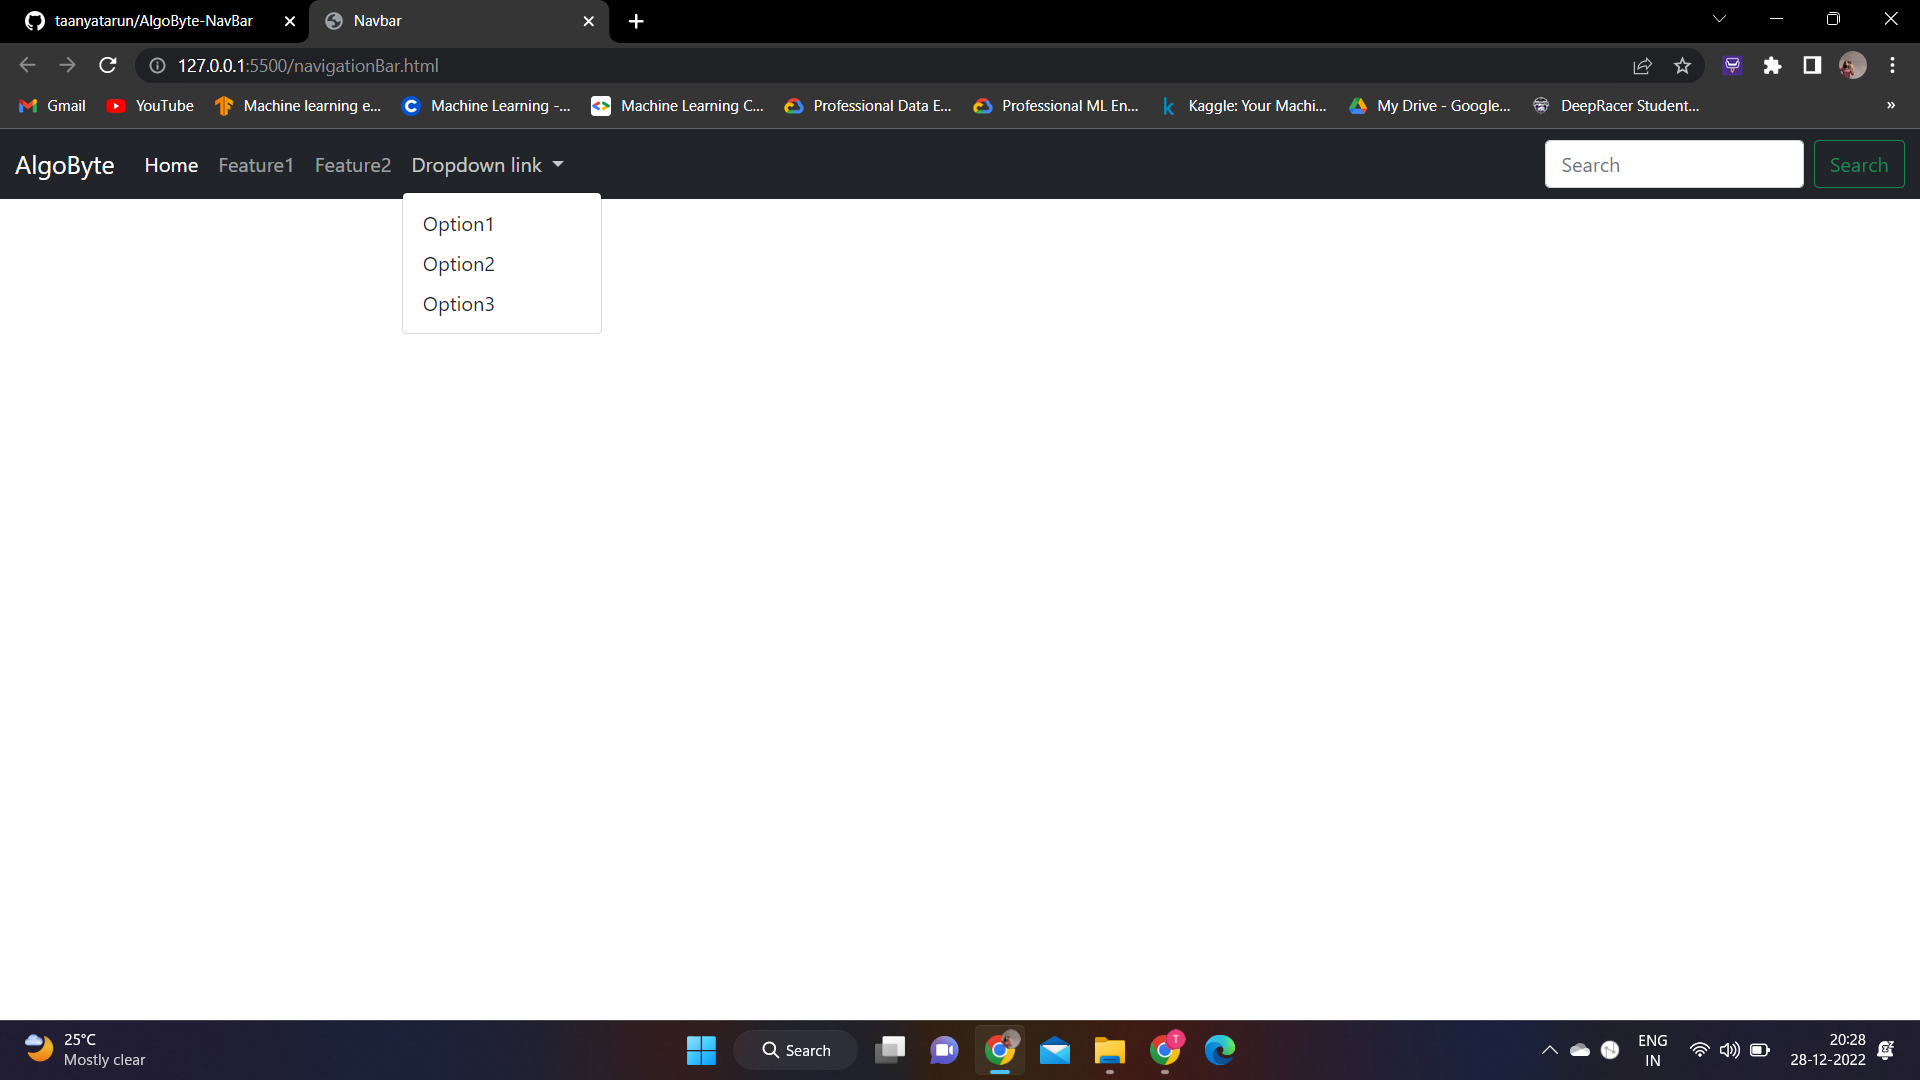
Task: Open Microsoft Edge from taskbar
Action: [1219, 1050]
